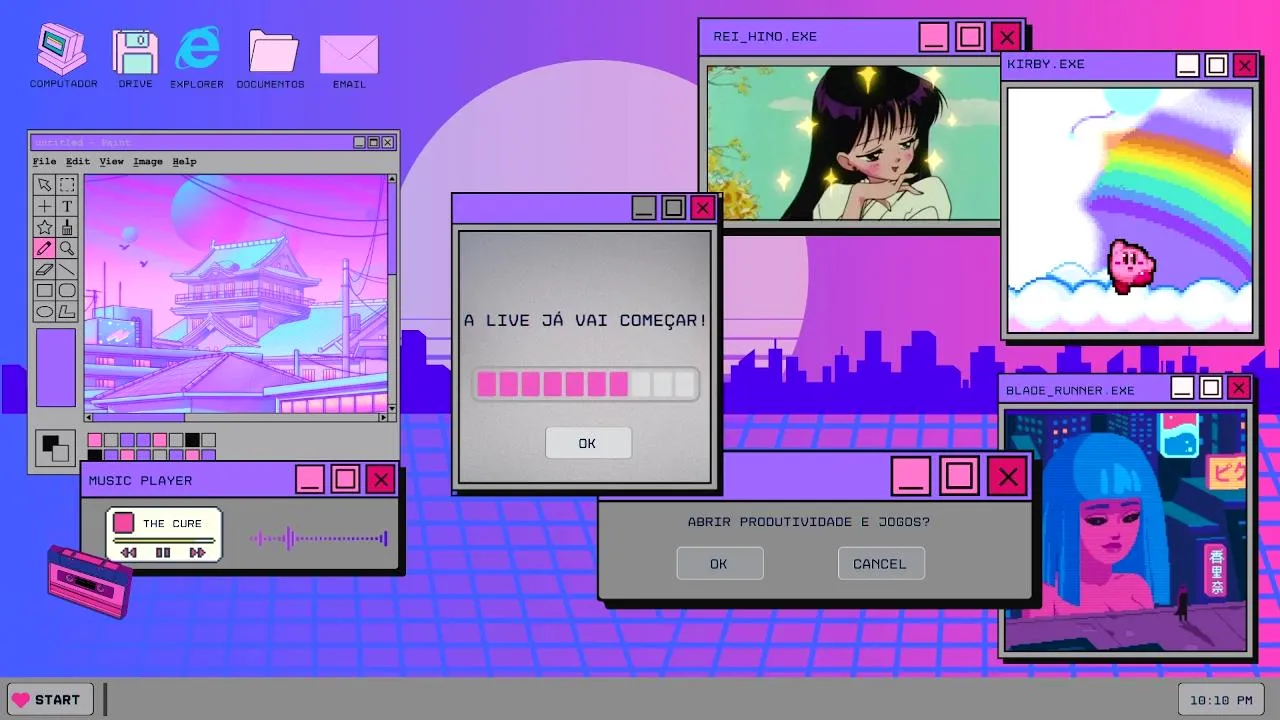
Task: Click the Kirby character in KIRBY.EXE
Action: (1131, 265)
